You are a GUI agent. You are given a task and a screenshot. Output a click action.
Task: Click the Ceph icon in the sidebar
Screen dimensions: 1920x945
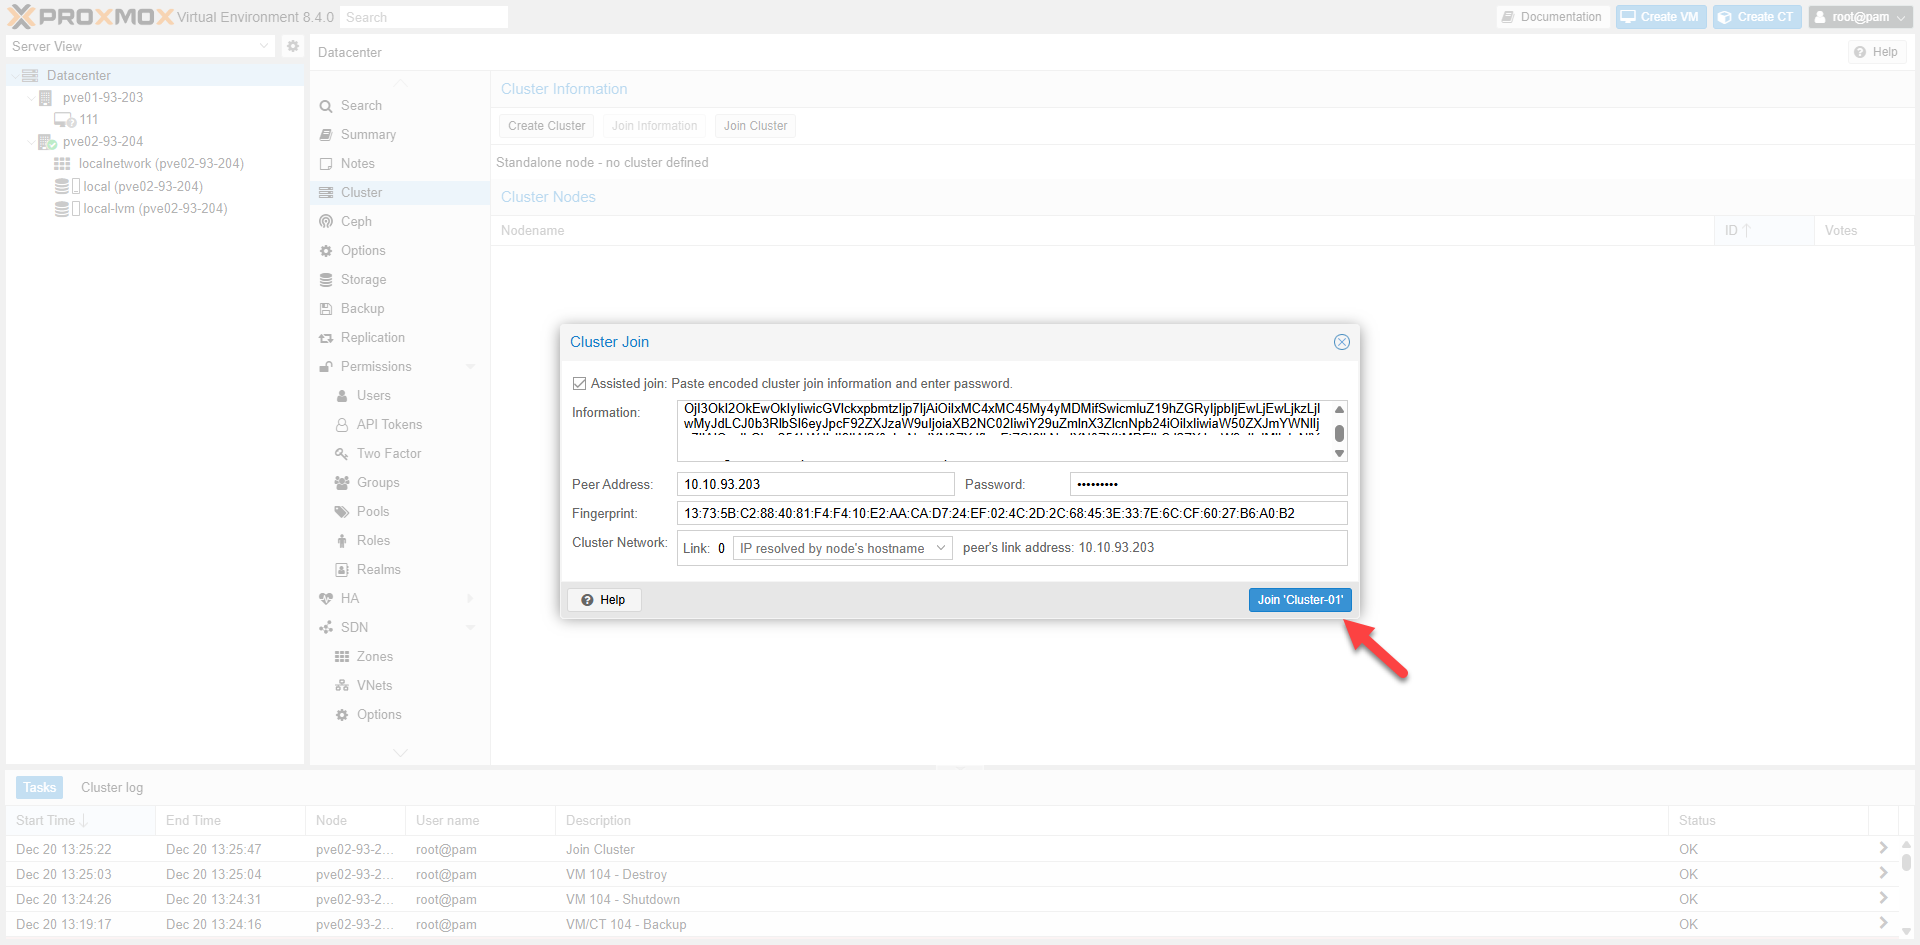click(x=326, y=221)
